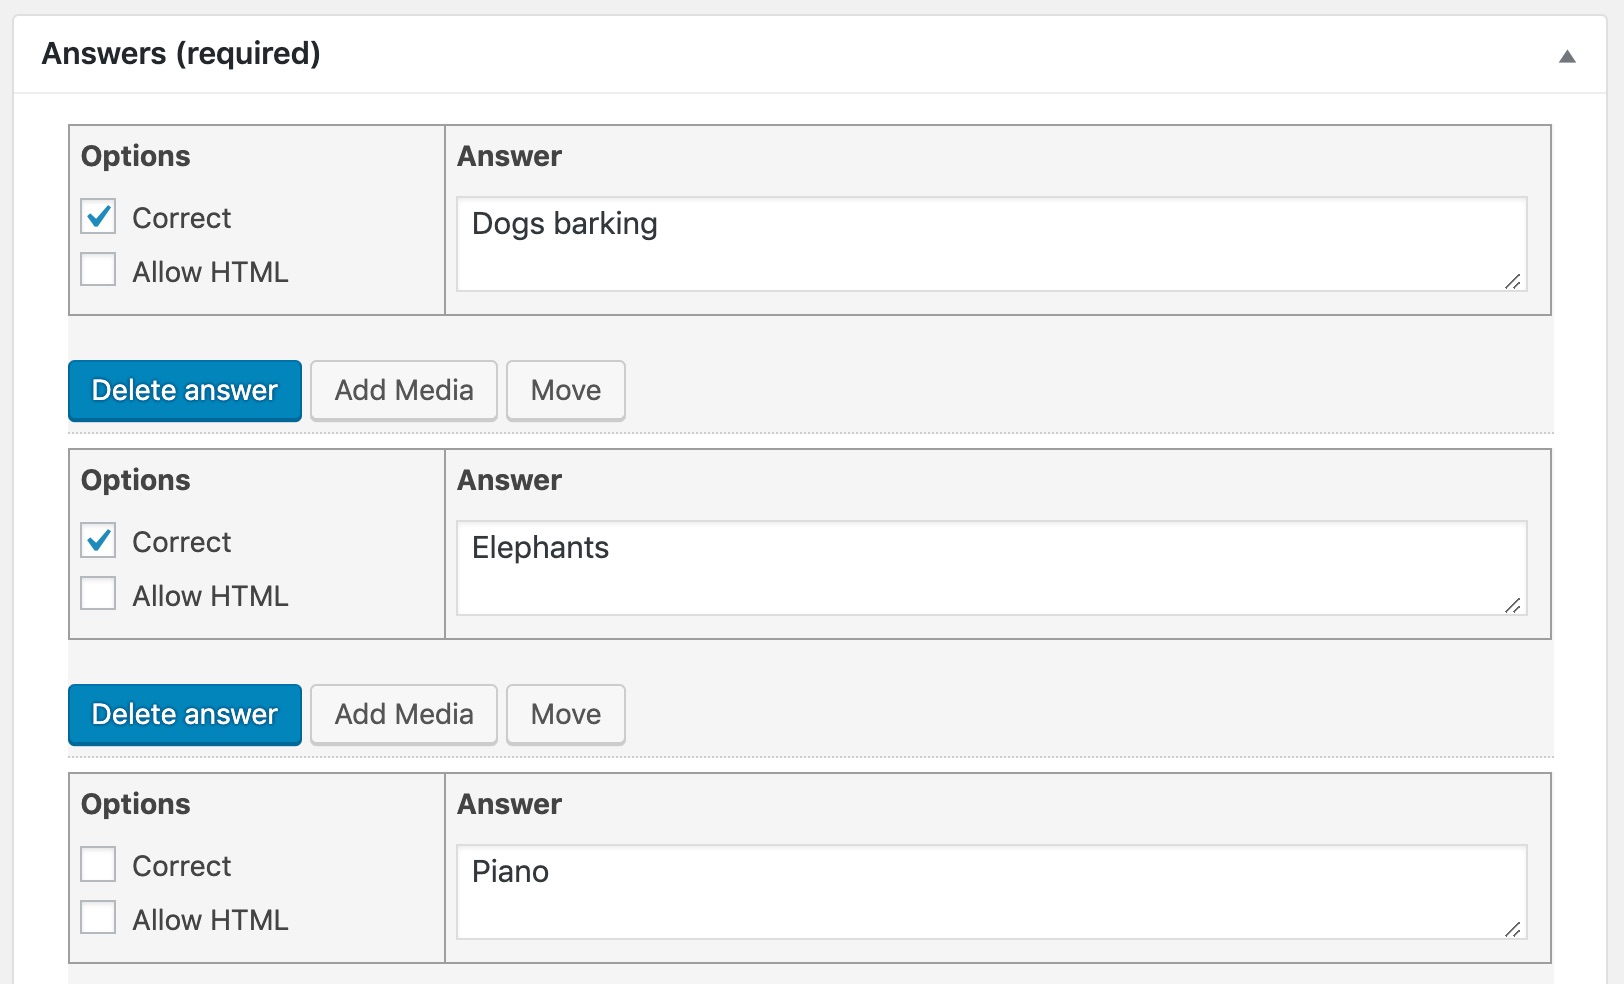Image resolution: width=1624 pixels, height=984 pixels.
Task: Mark Piano as a Correct answer
Action: coord(98,864)
